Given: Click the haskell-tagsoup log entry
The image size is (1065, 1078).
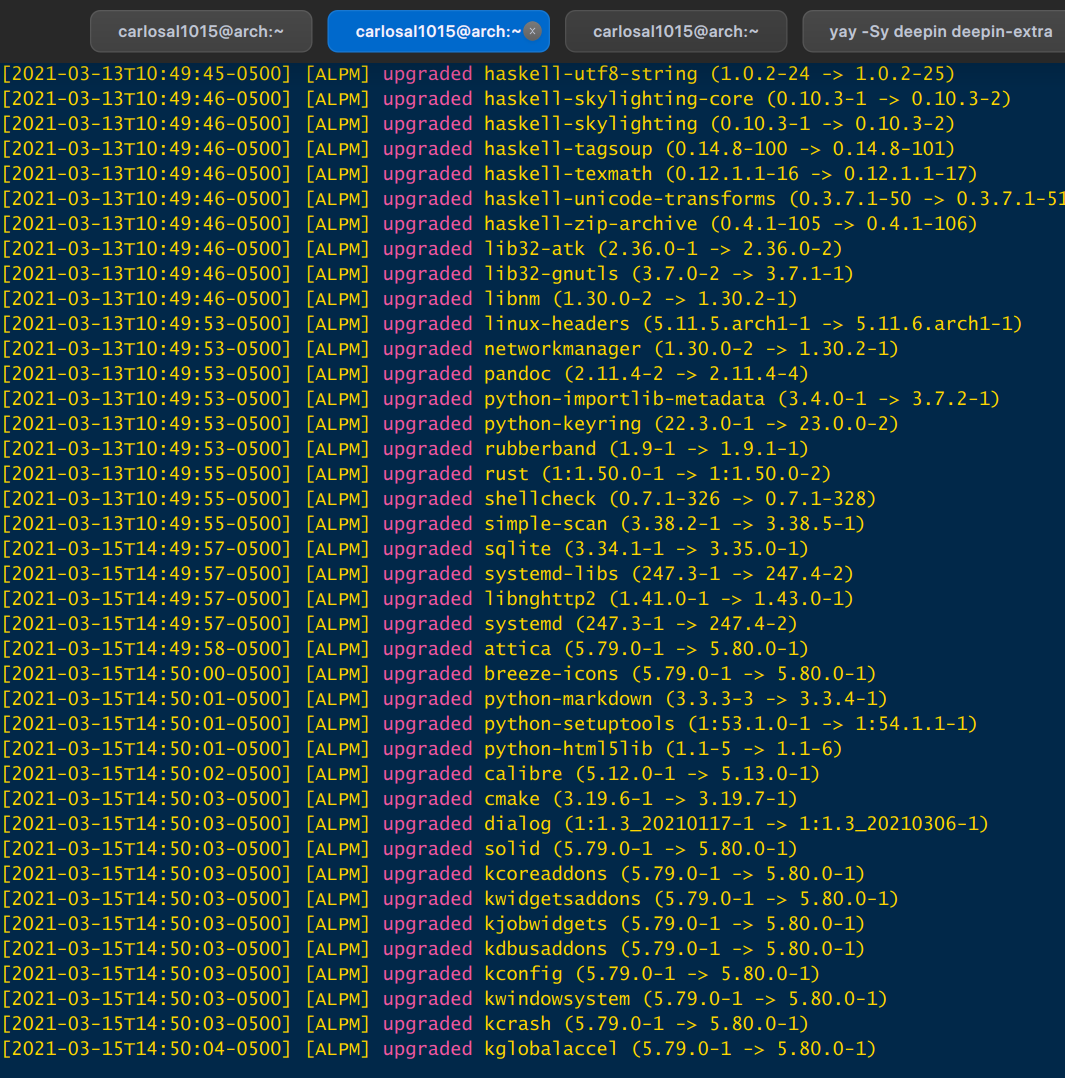Looking at the screenshot, I should [478, 149].
